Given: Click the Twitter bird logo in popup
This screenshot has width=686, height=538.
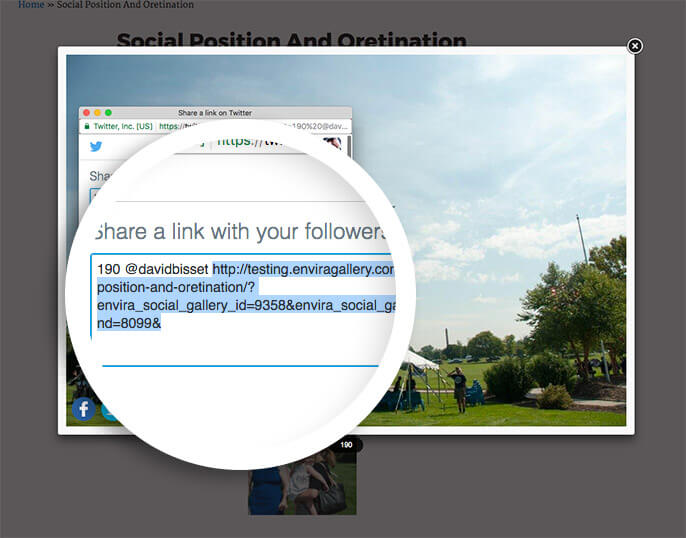Looking at the screenshot, I should pos(96,146).
